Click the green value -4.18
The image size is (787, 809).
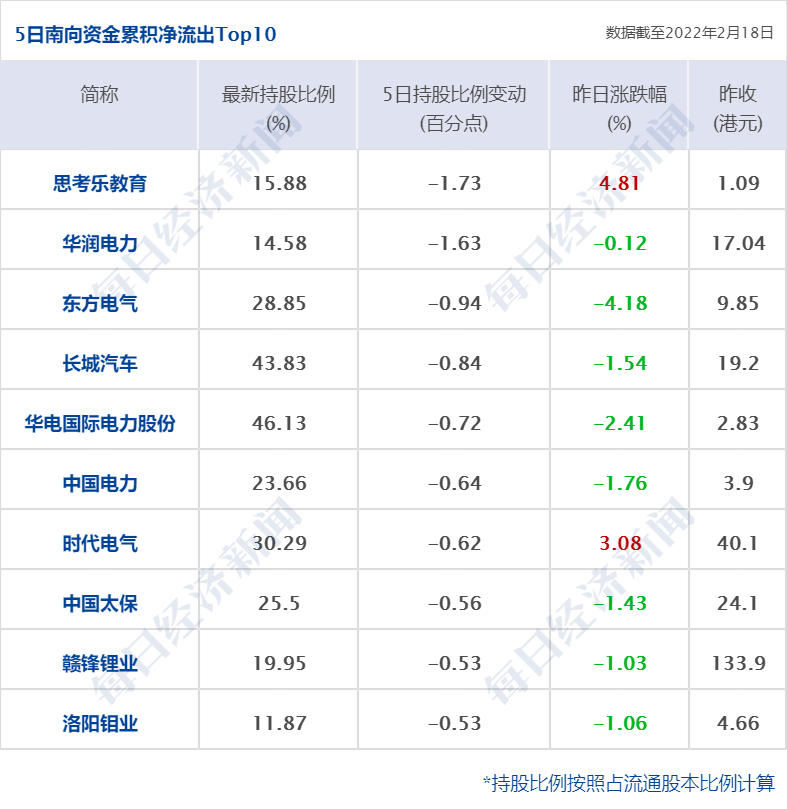click(x=620, y=303)
